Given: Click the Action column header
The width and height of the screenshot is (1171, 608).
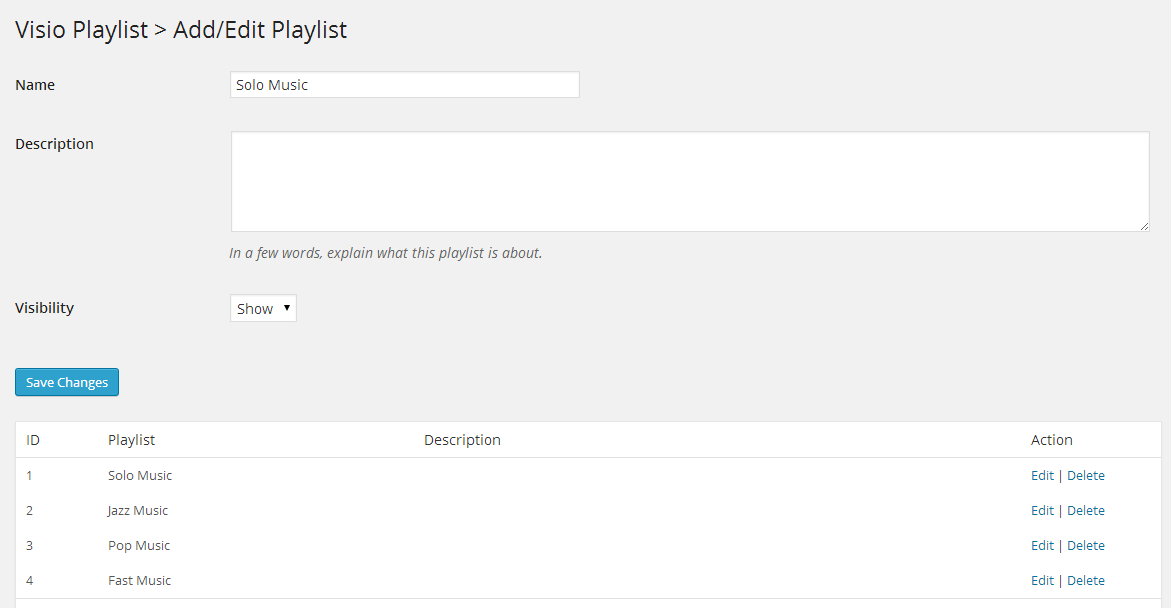Looking at the screenshot, I should pyautogui.click(x=1051, y=440).
